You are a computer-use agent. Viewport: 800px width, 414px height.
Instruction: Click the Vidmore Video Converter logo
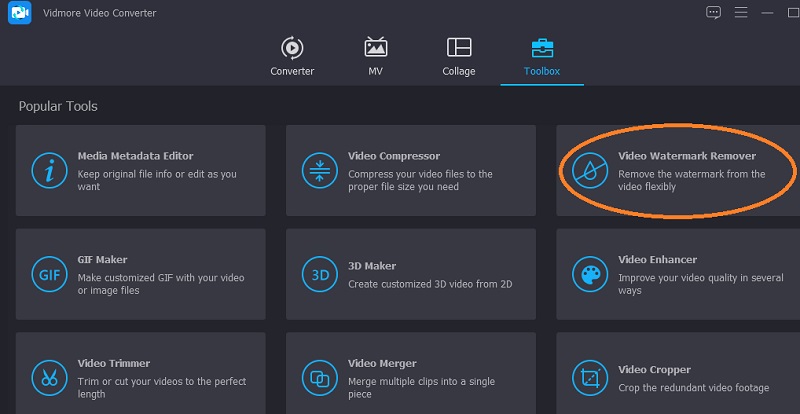[x=19, y=12]
